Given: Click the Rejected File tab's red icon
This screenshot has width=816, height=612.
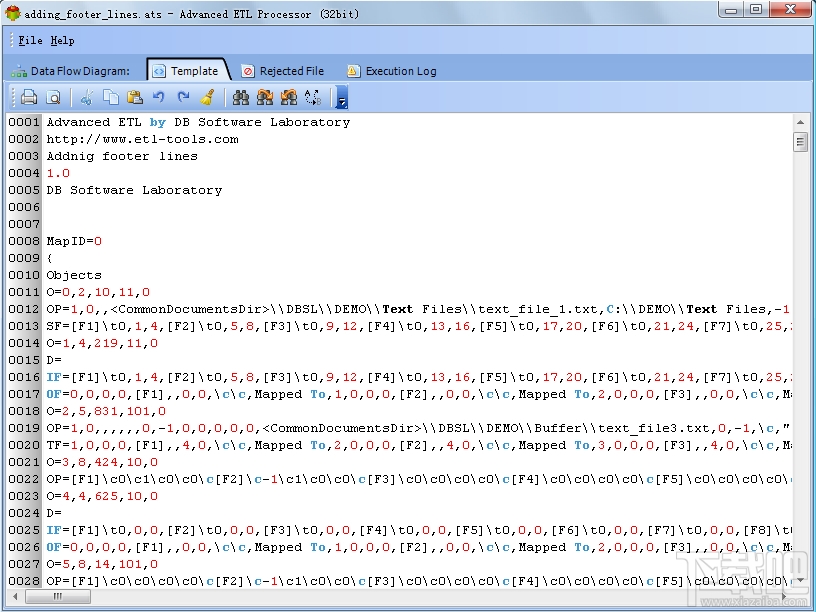Looking at the screenshot, I should coord(248,71).
